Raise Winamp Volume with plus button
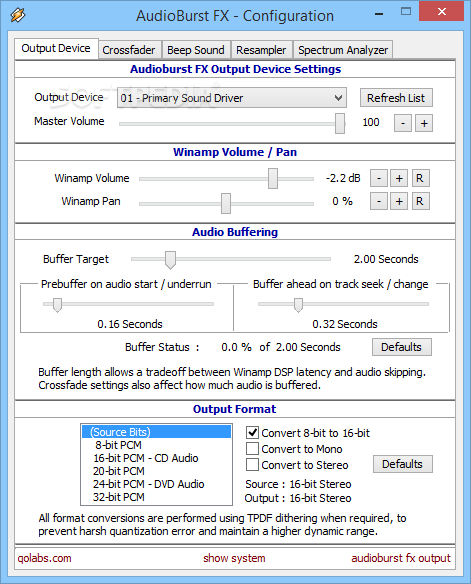 tap(399, 178)
